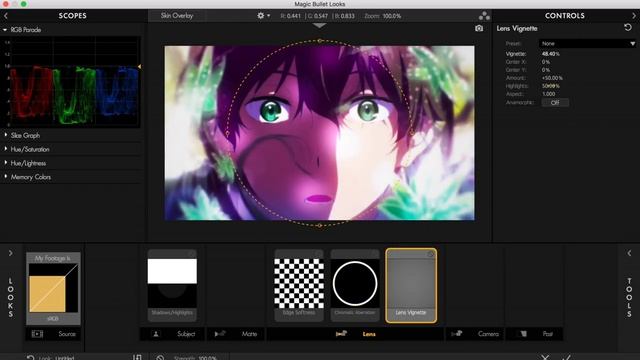Click the Center X value field

click(x=546, y=62)
